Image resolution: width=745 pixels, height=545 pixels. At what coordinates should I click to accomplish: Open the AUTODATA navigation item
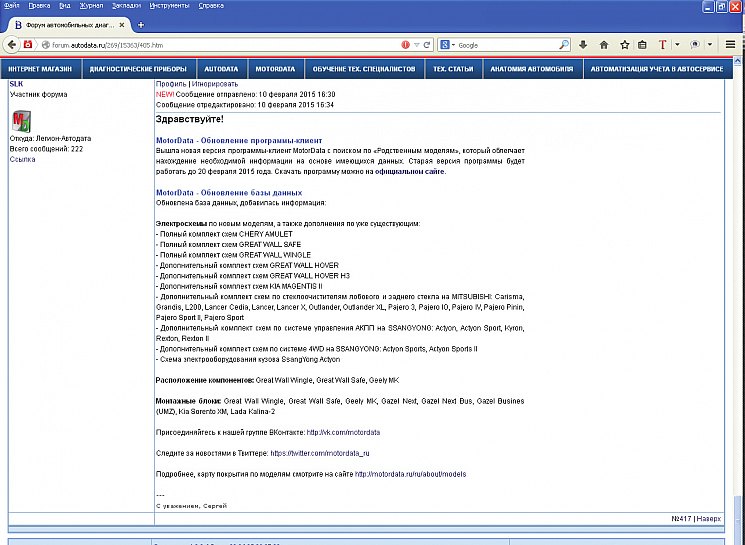click(221, 69)
